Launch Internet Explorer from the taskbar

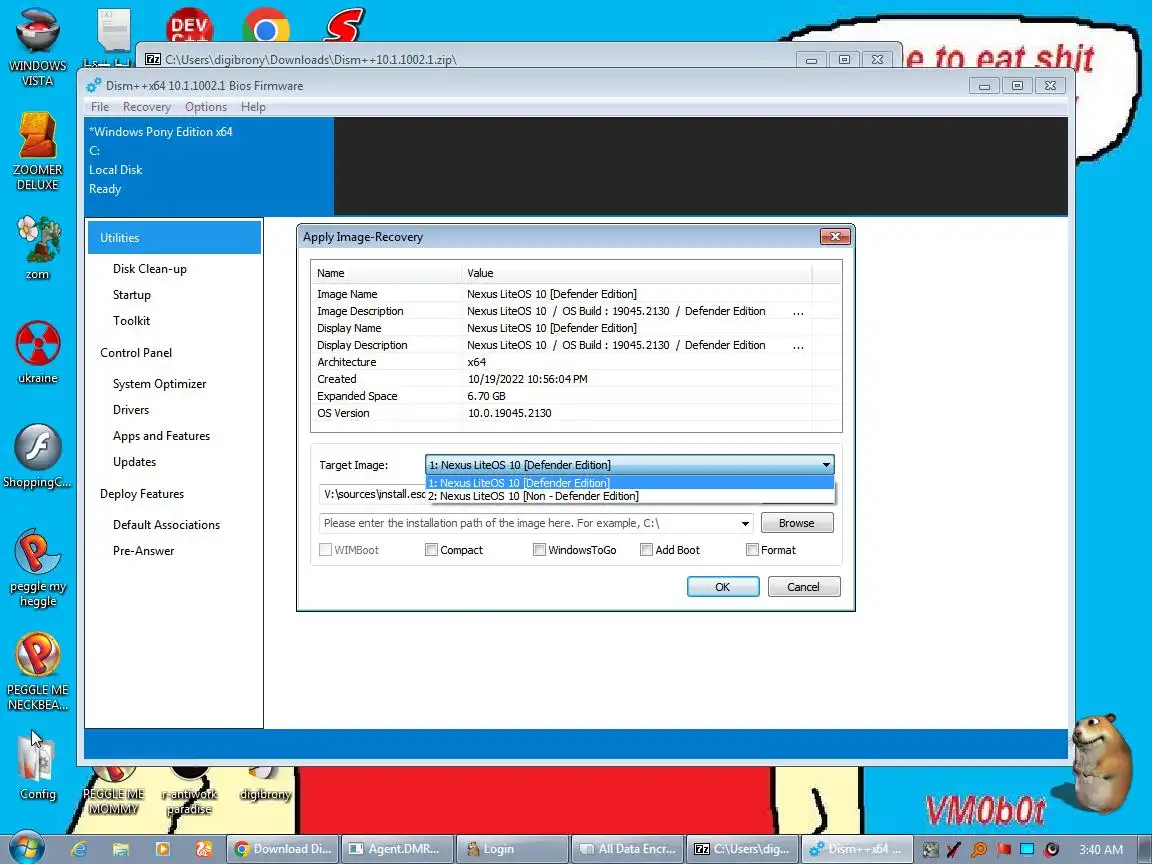(79, 849)
